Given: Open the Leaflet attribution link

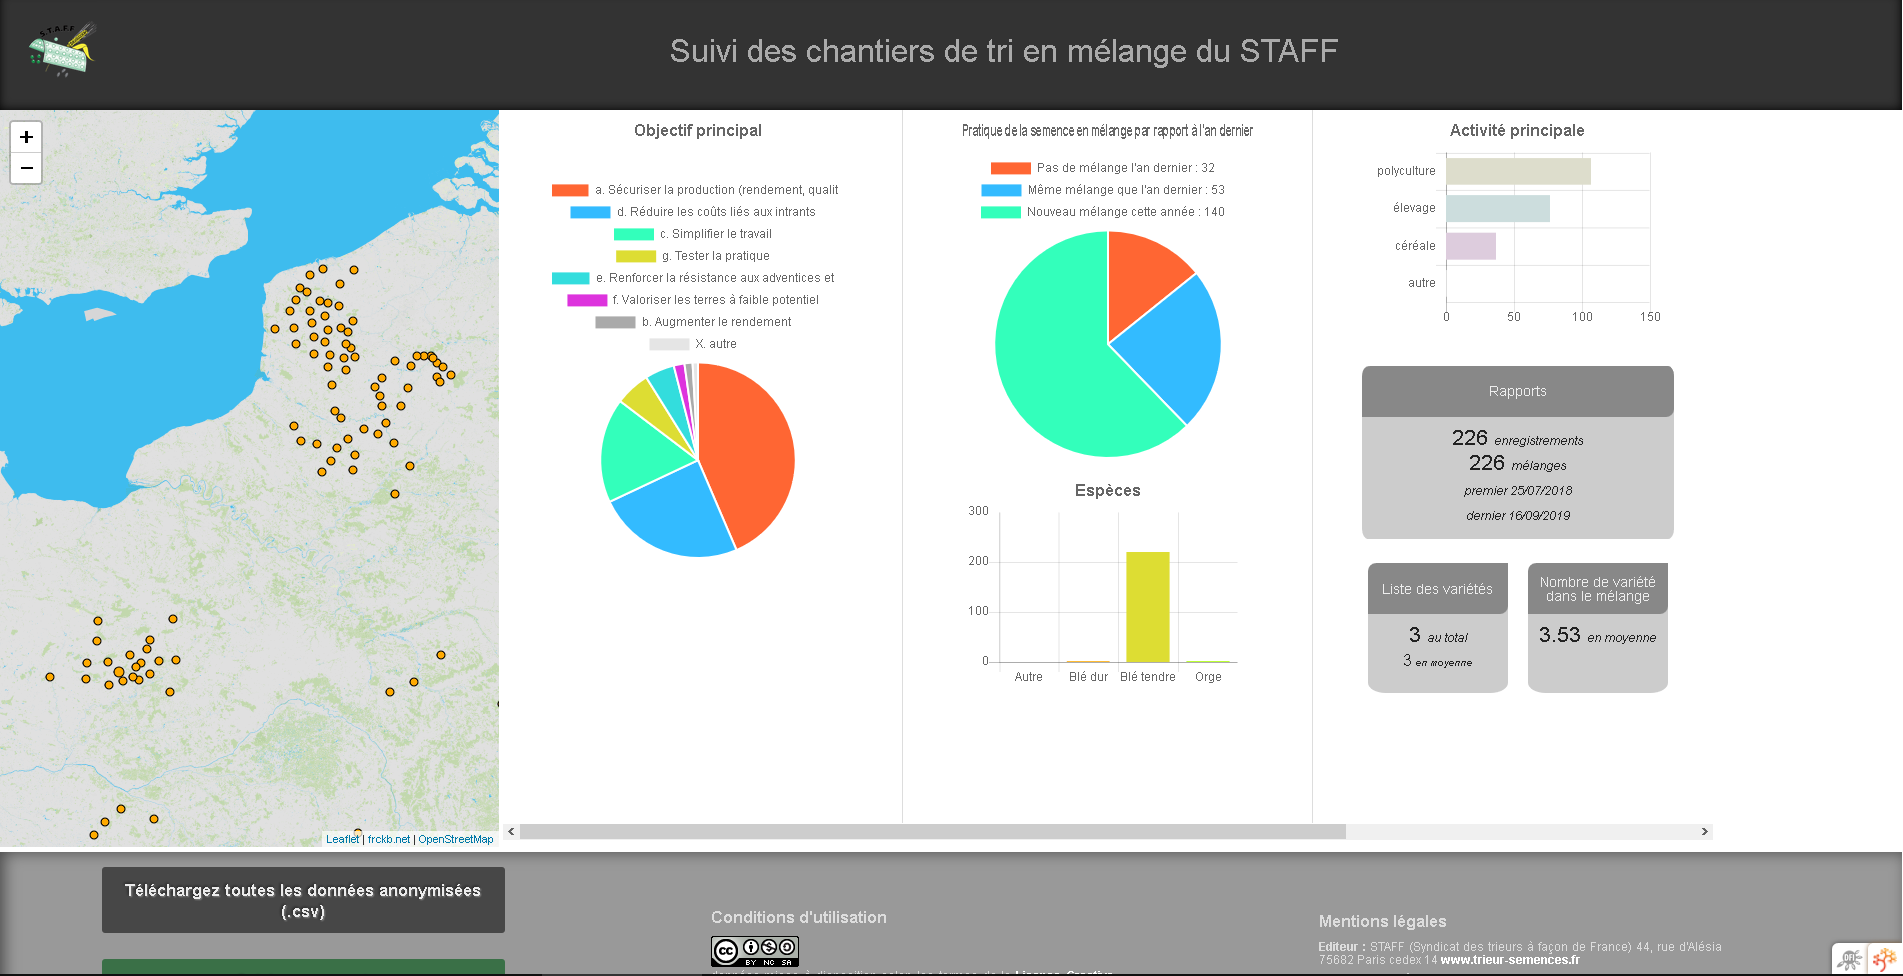Looking at the screenshot, I should 342,840.
